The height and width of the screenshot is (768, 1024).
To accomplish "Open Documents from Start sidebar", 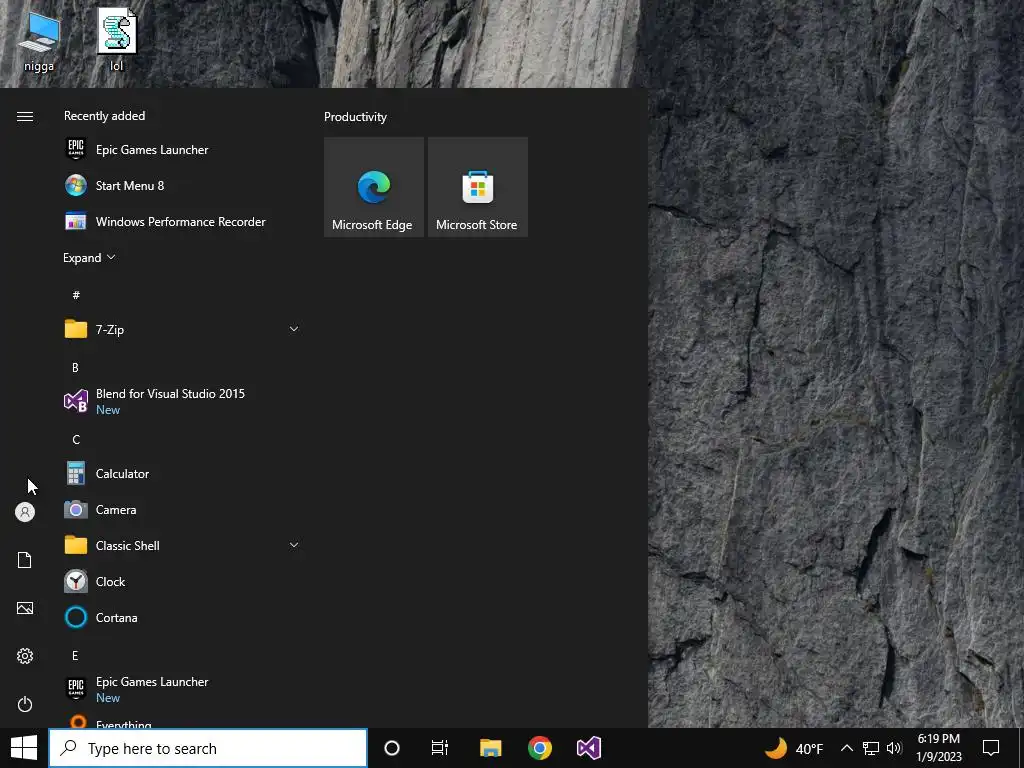I will click(25, 560).
